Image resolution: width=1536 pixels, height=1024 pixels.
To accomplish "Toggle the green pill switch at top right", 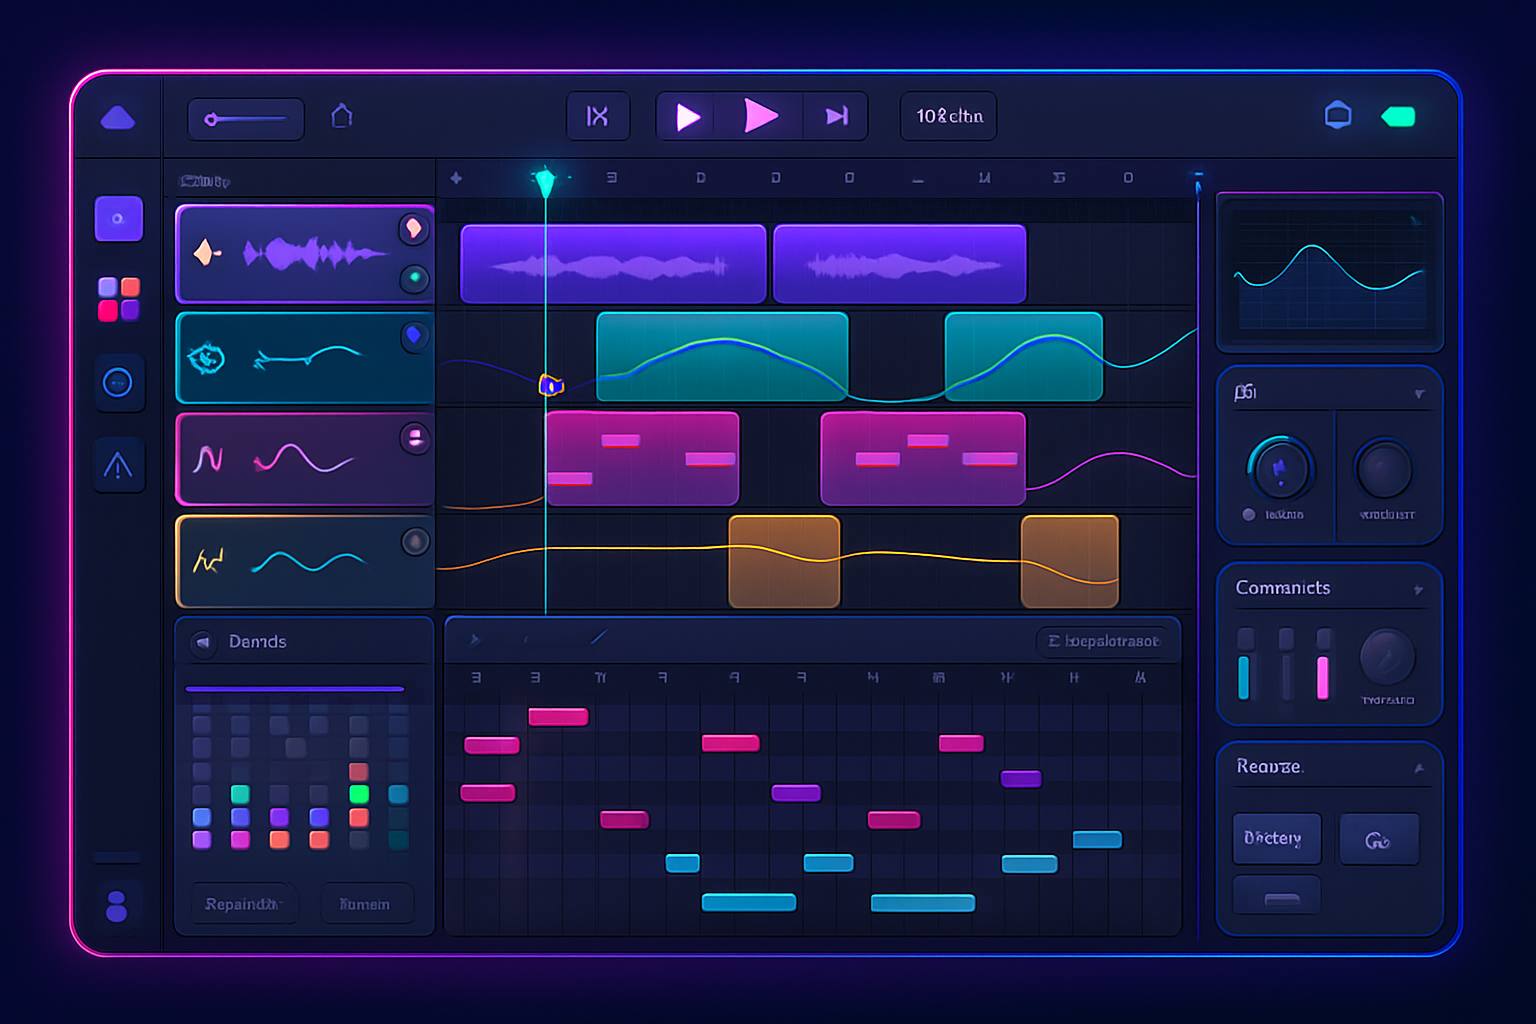I will 1398,117.
